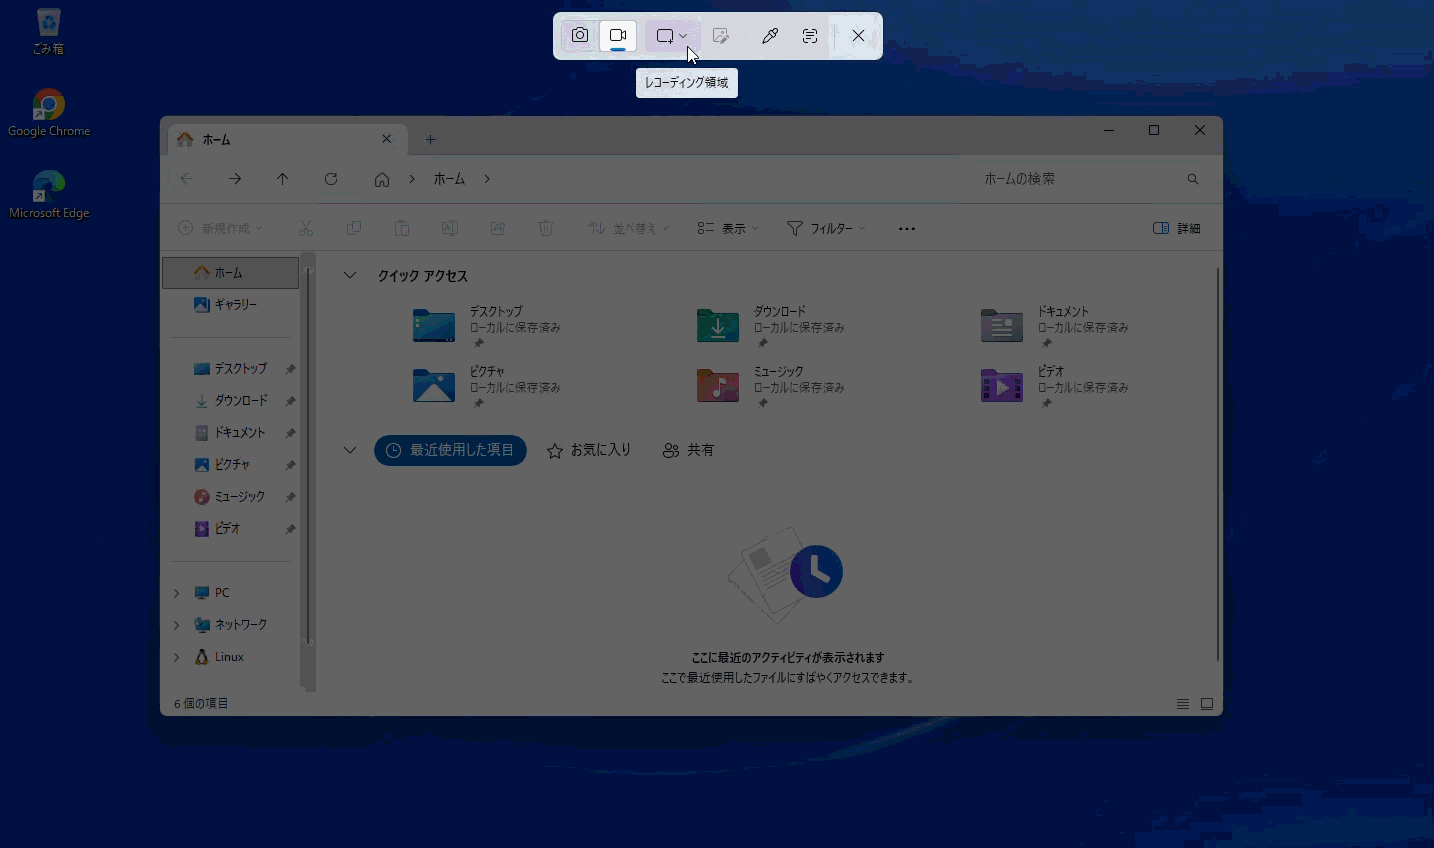Select the デスクトップ folder tile
Screen dimensions: 1434x848
tap(489, 326)
